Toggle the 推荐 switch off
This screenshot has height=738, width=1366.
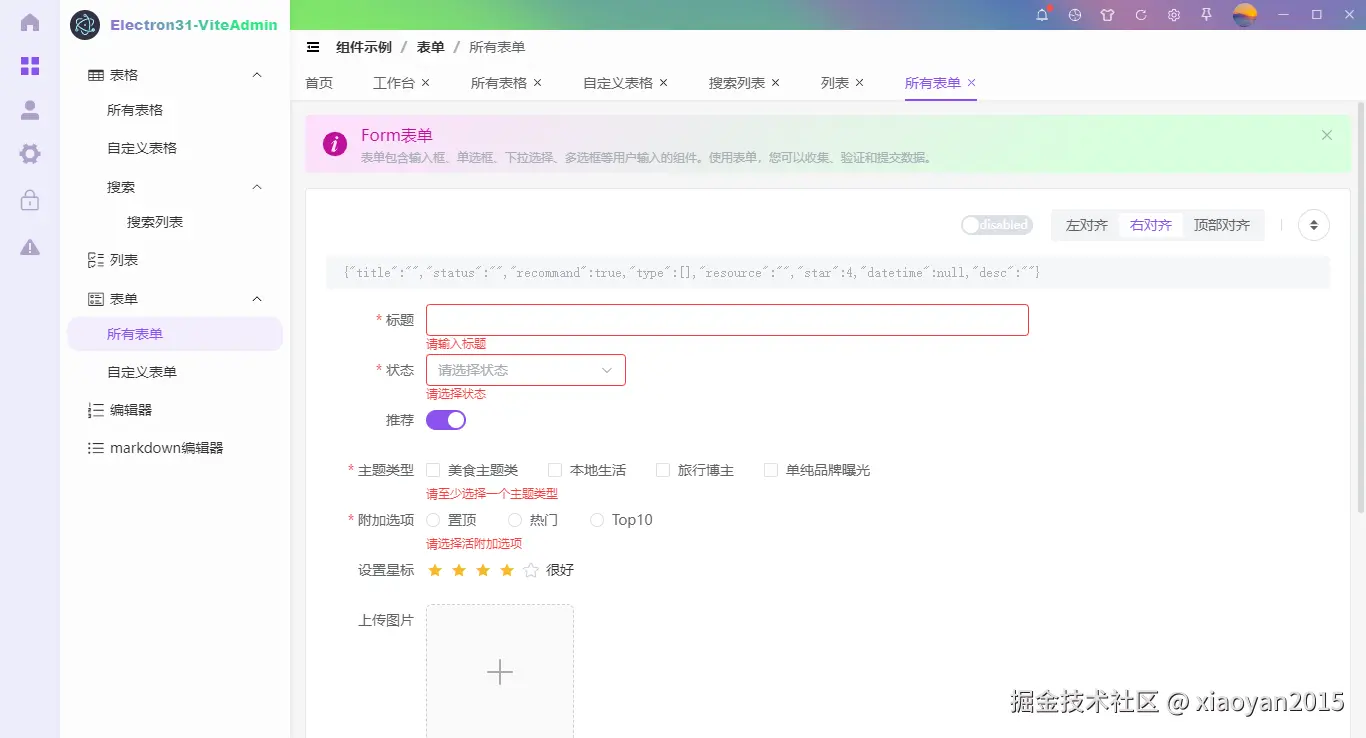(446, 420)
